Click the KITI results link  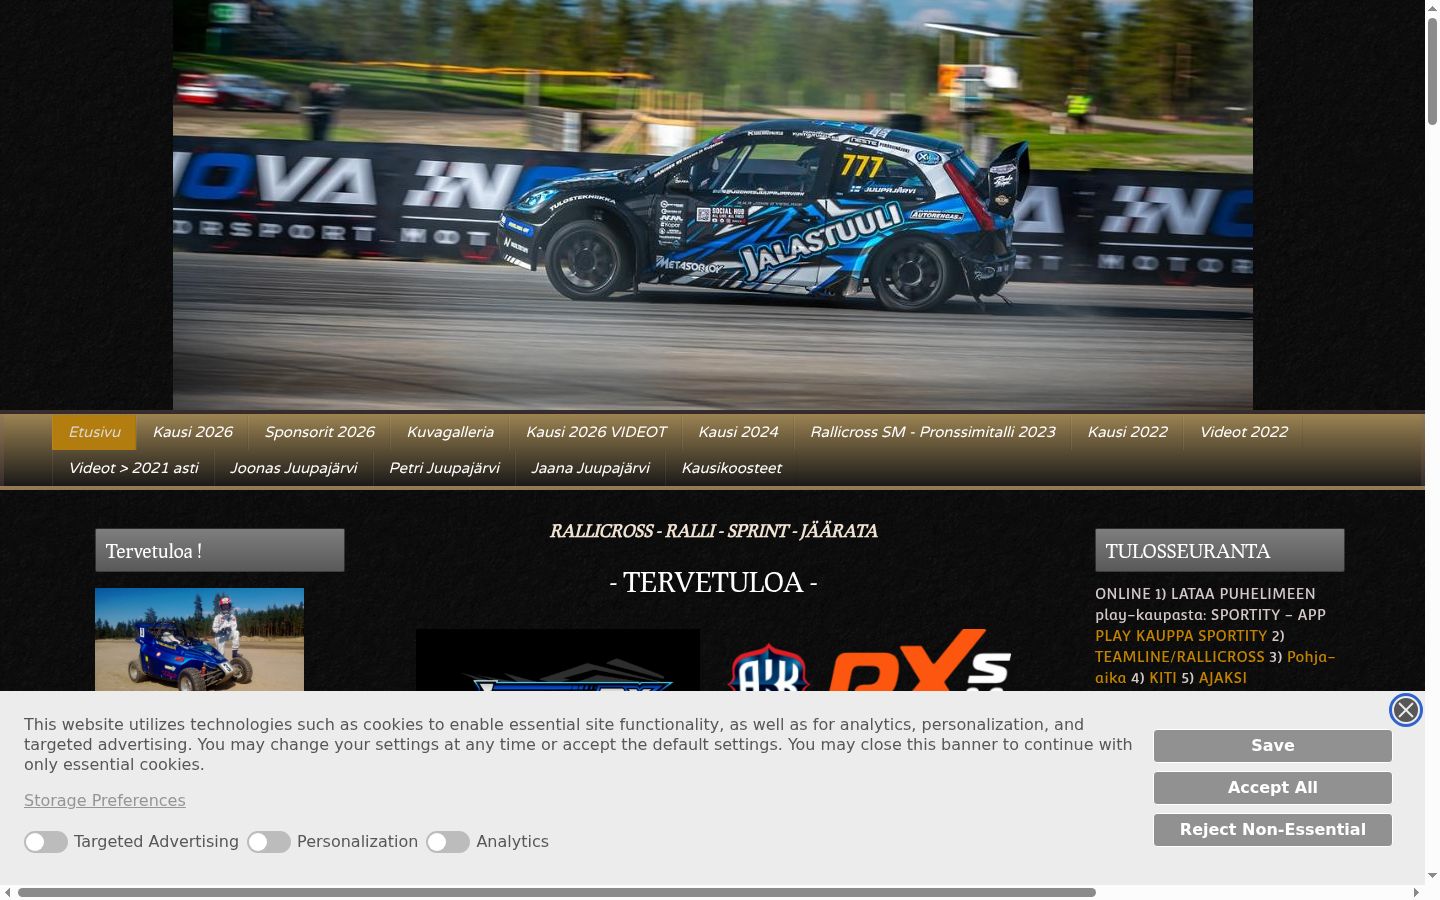click(x=1163, y=678)
